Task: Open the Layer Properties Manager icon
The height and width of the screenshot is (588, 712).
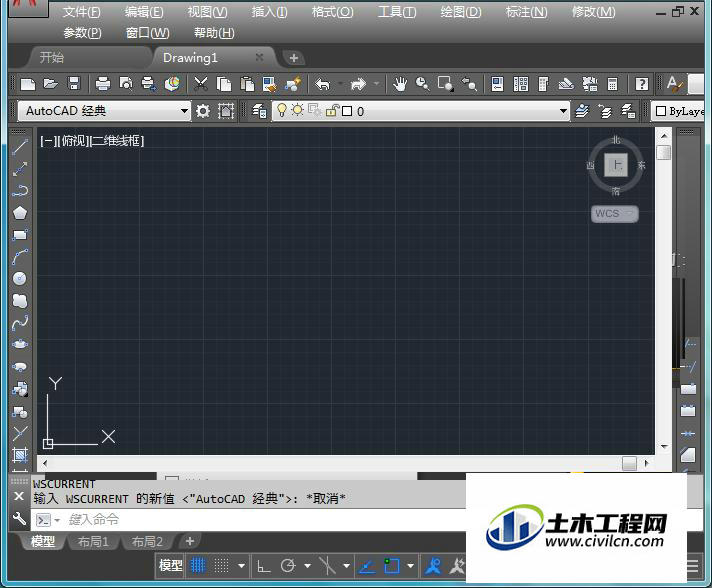Action: click(x=259, y=111)
